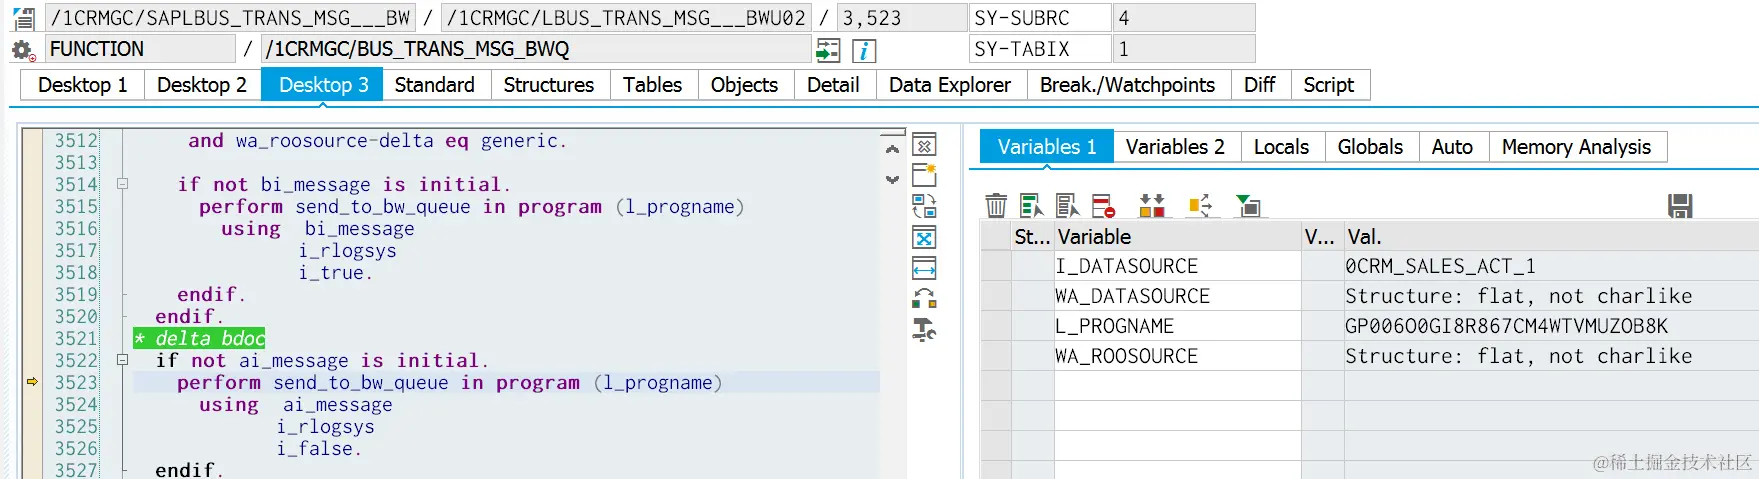The width and height of the screenshot is (1759, 479).
Task: Click the full screen tool icon with blue X
Action: (x=925, y=238)
